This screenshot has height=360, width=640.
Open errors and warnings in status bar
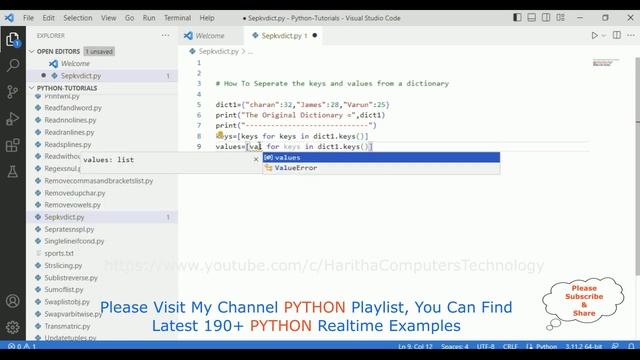(x=22, y=347)
